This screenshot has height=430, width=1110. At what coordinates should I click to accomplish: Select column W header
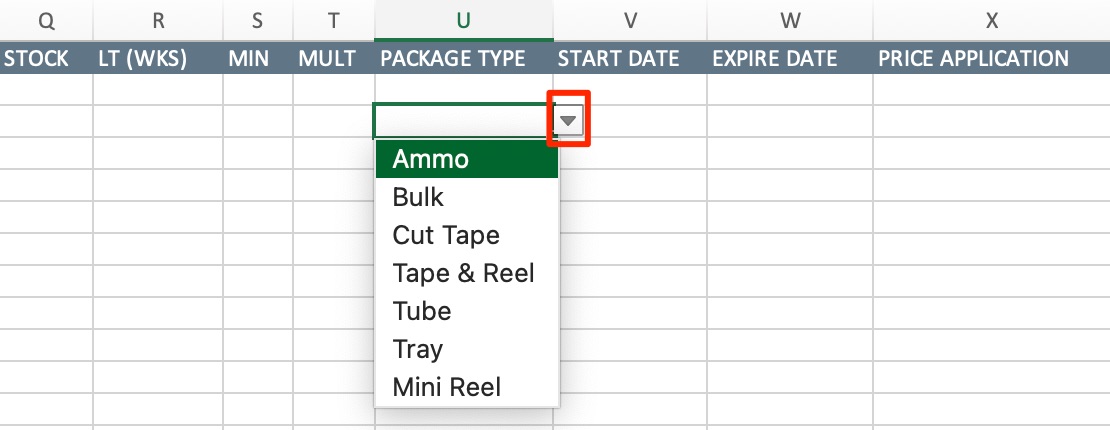pos(789,19)
